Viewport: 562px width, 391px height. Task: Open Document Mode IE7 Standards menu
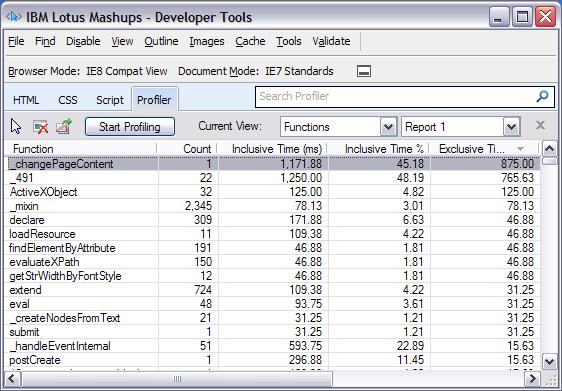tap(256, 71)
